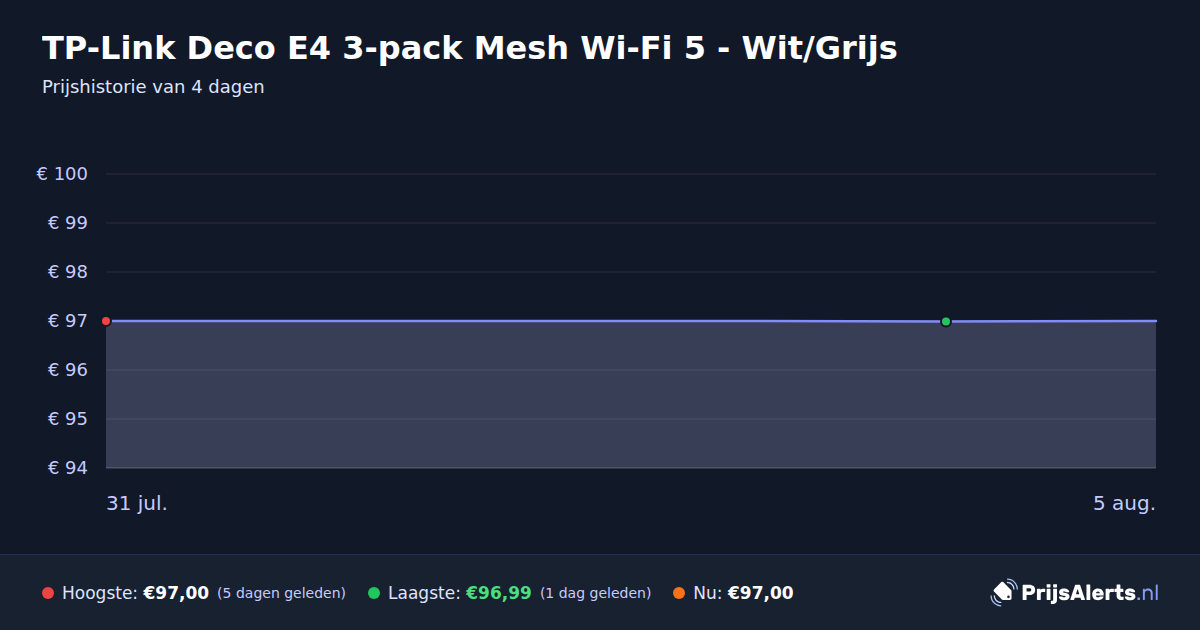1200x630 pixels.
Task: Click the green lowest-price point on chart
Action: tap(946, 321)
